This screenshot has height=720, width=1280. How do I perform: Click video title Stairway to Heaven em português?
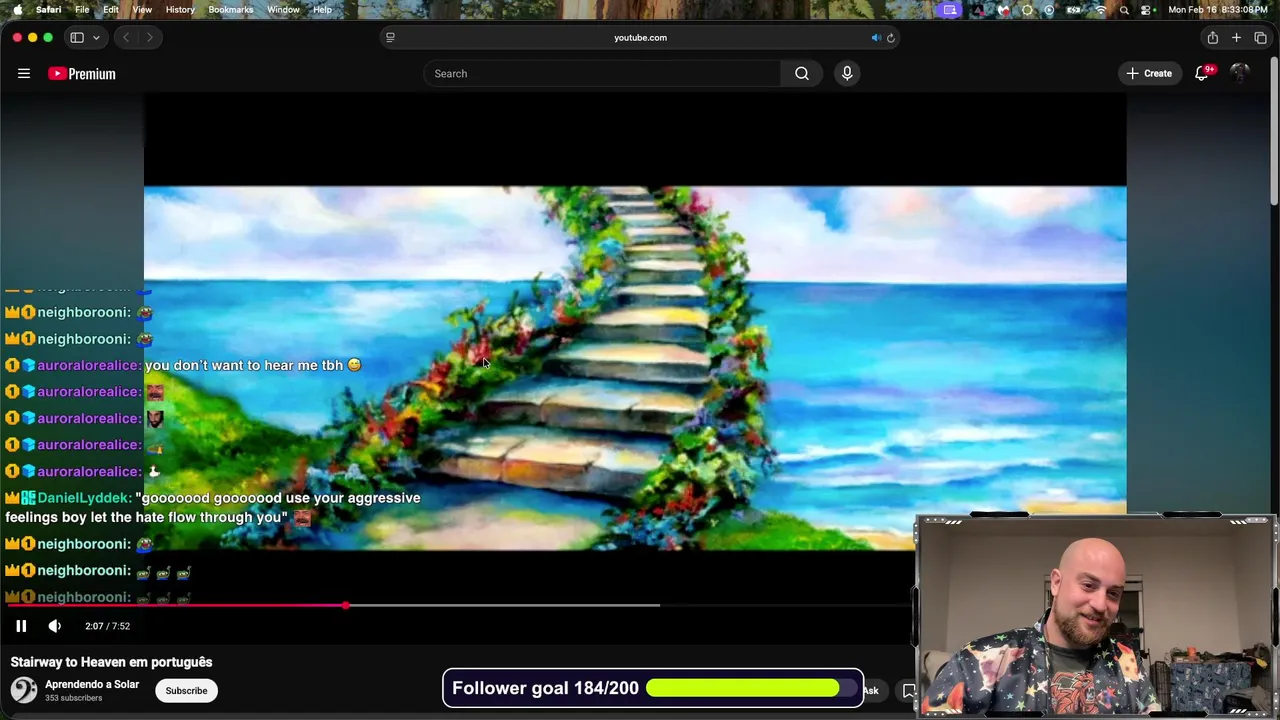[111, 662]
